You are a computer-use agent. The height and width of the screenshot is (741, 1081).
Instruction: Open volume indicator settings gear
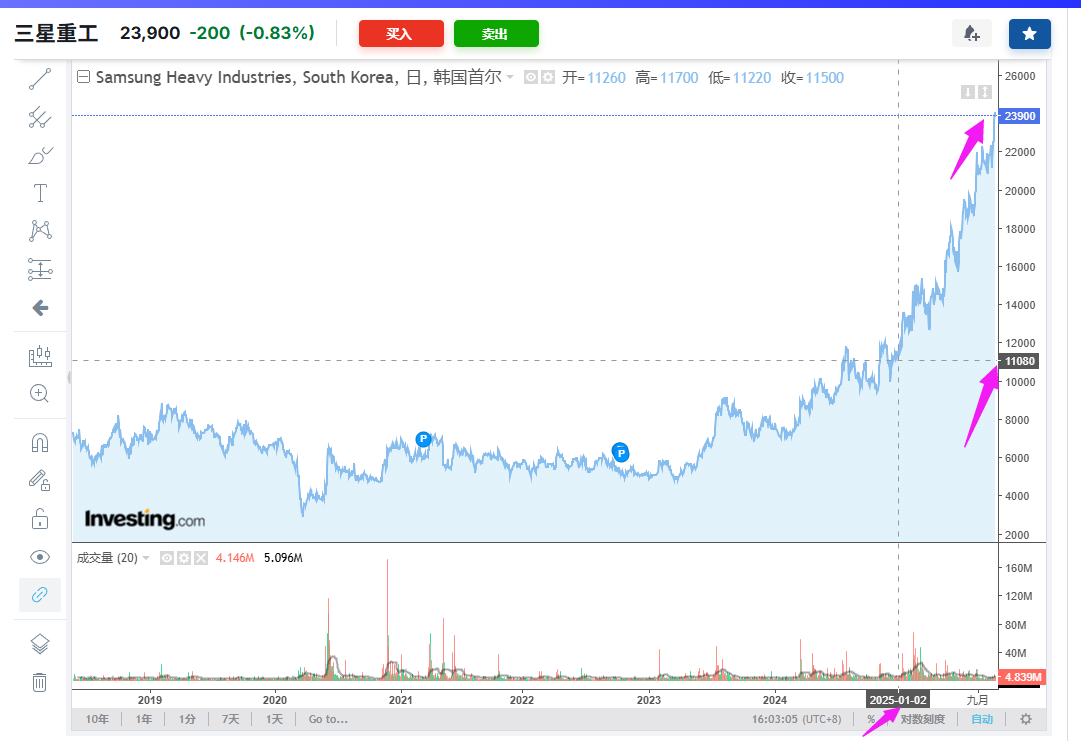pos(184,558)
